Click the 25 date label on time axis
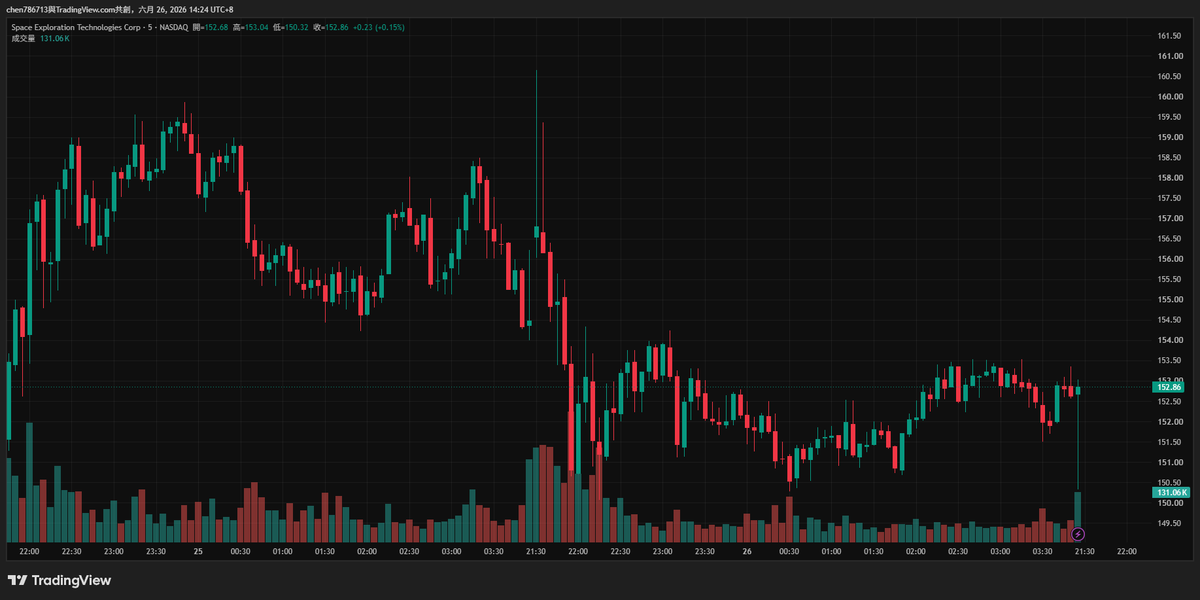This screenshot has height=600, width=1200. pos(198,551)
